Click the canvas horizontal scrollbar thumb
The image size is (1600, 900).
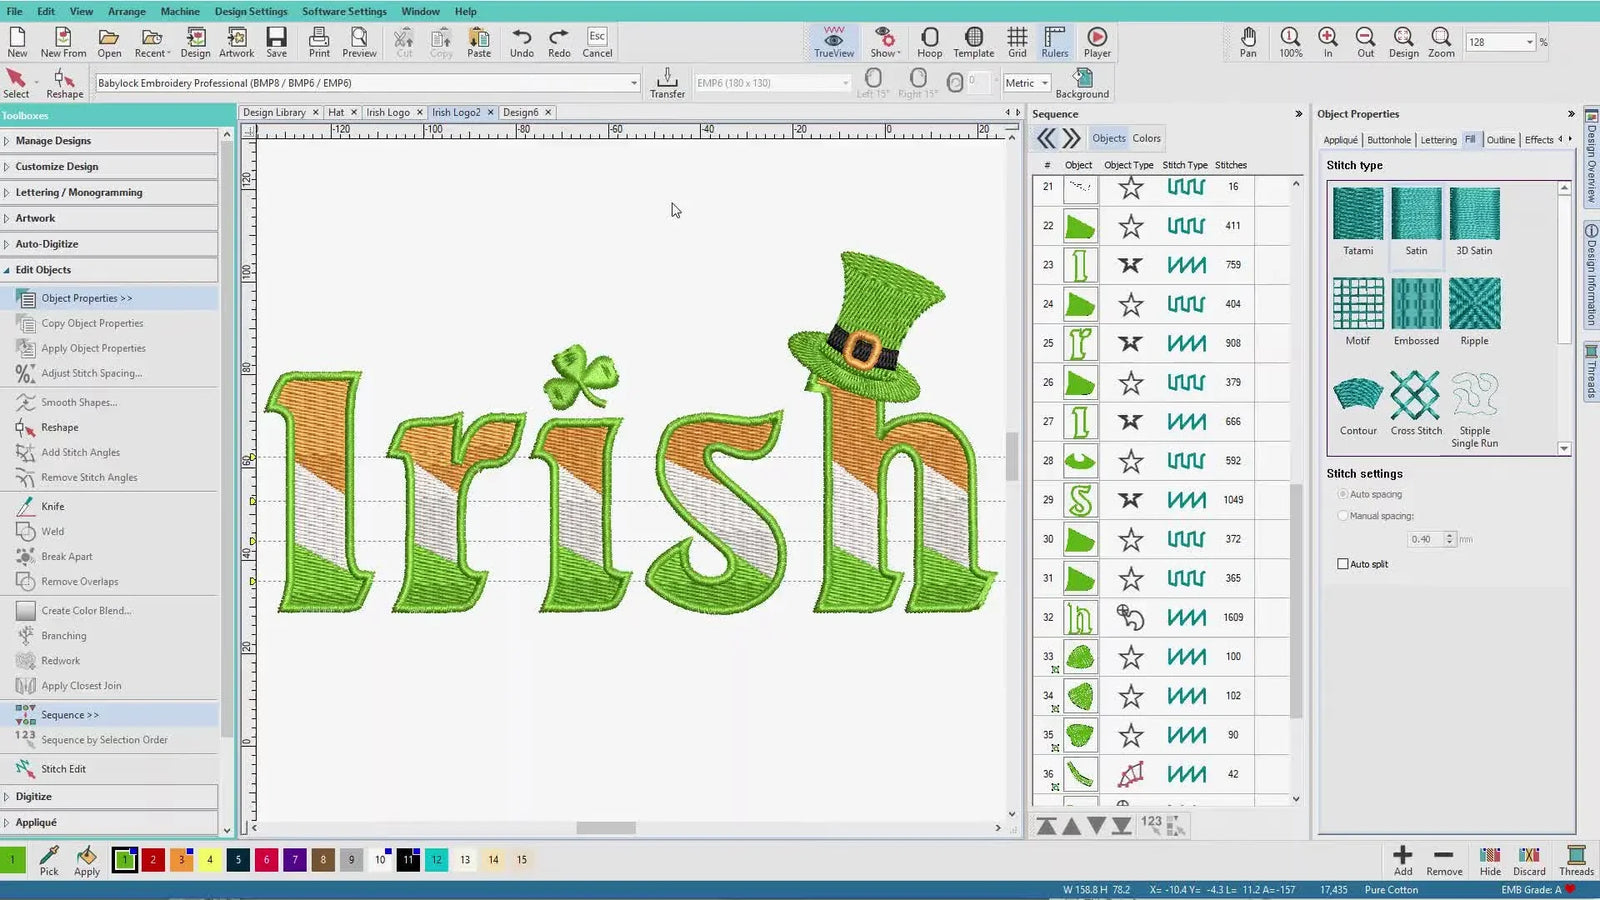(x=605, y=828)
